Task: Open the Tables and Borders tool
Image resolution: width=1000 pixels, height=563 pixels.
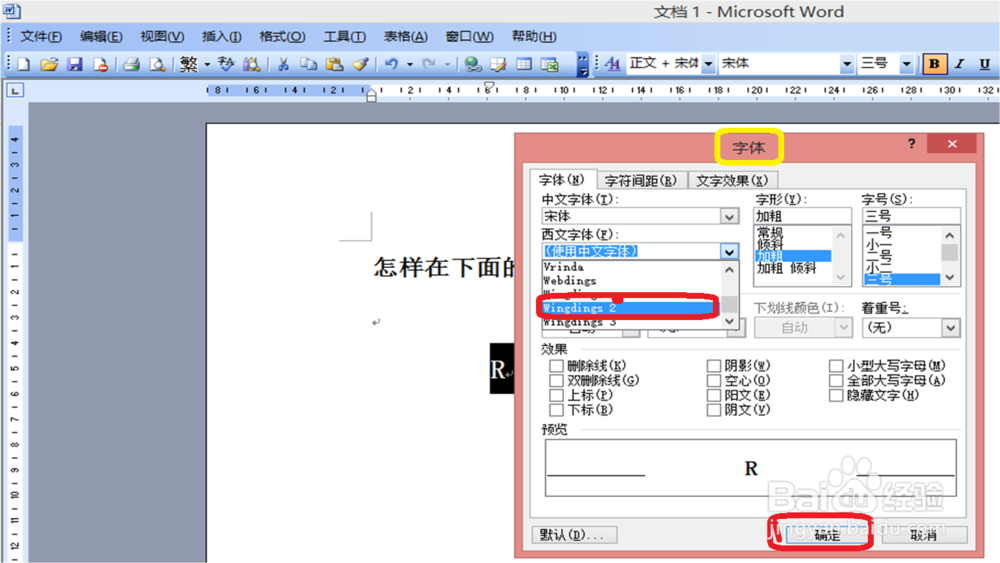Action: (x=498, y=64)
